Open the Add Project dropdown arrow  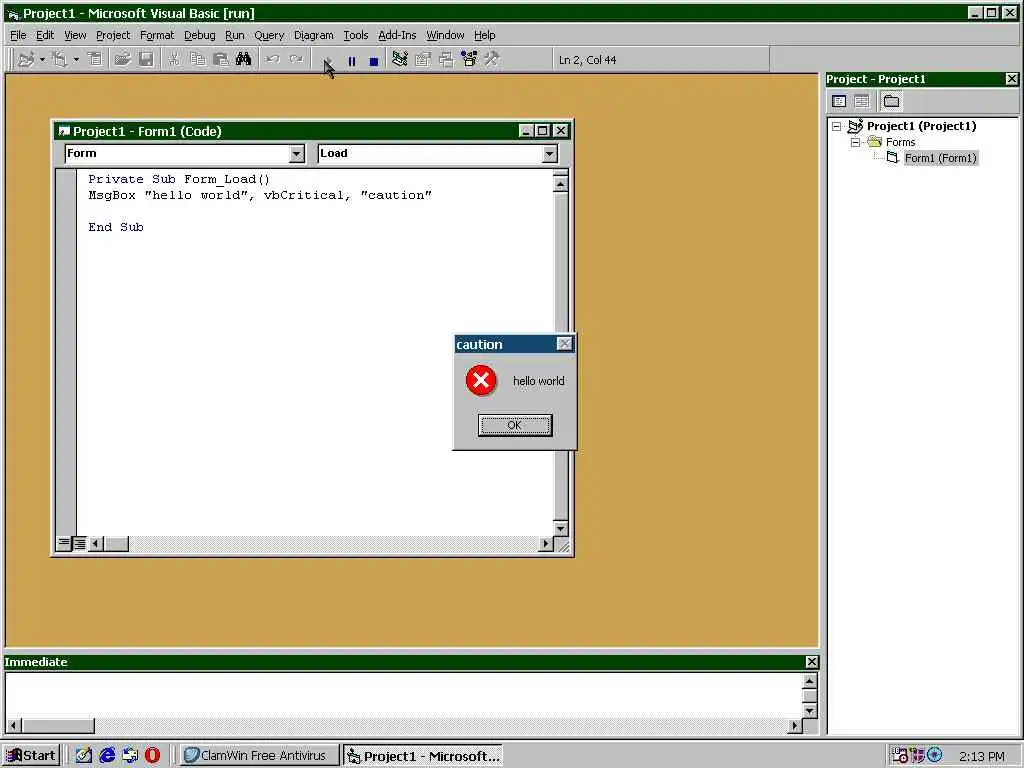click(42, 59)
